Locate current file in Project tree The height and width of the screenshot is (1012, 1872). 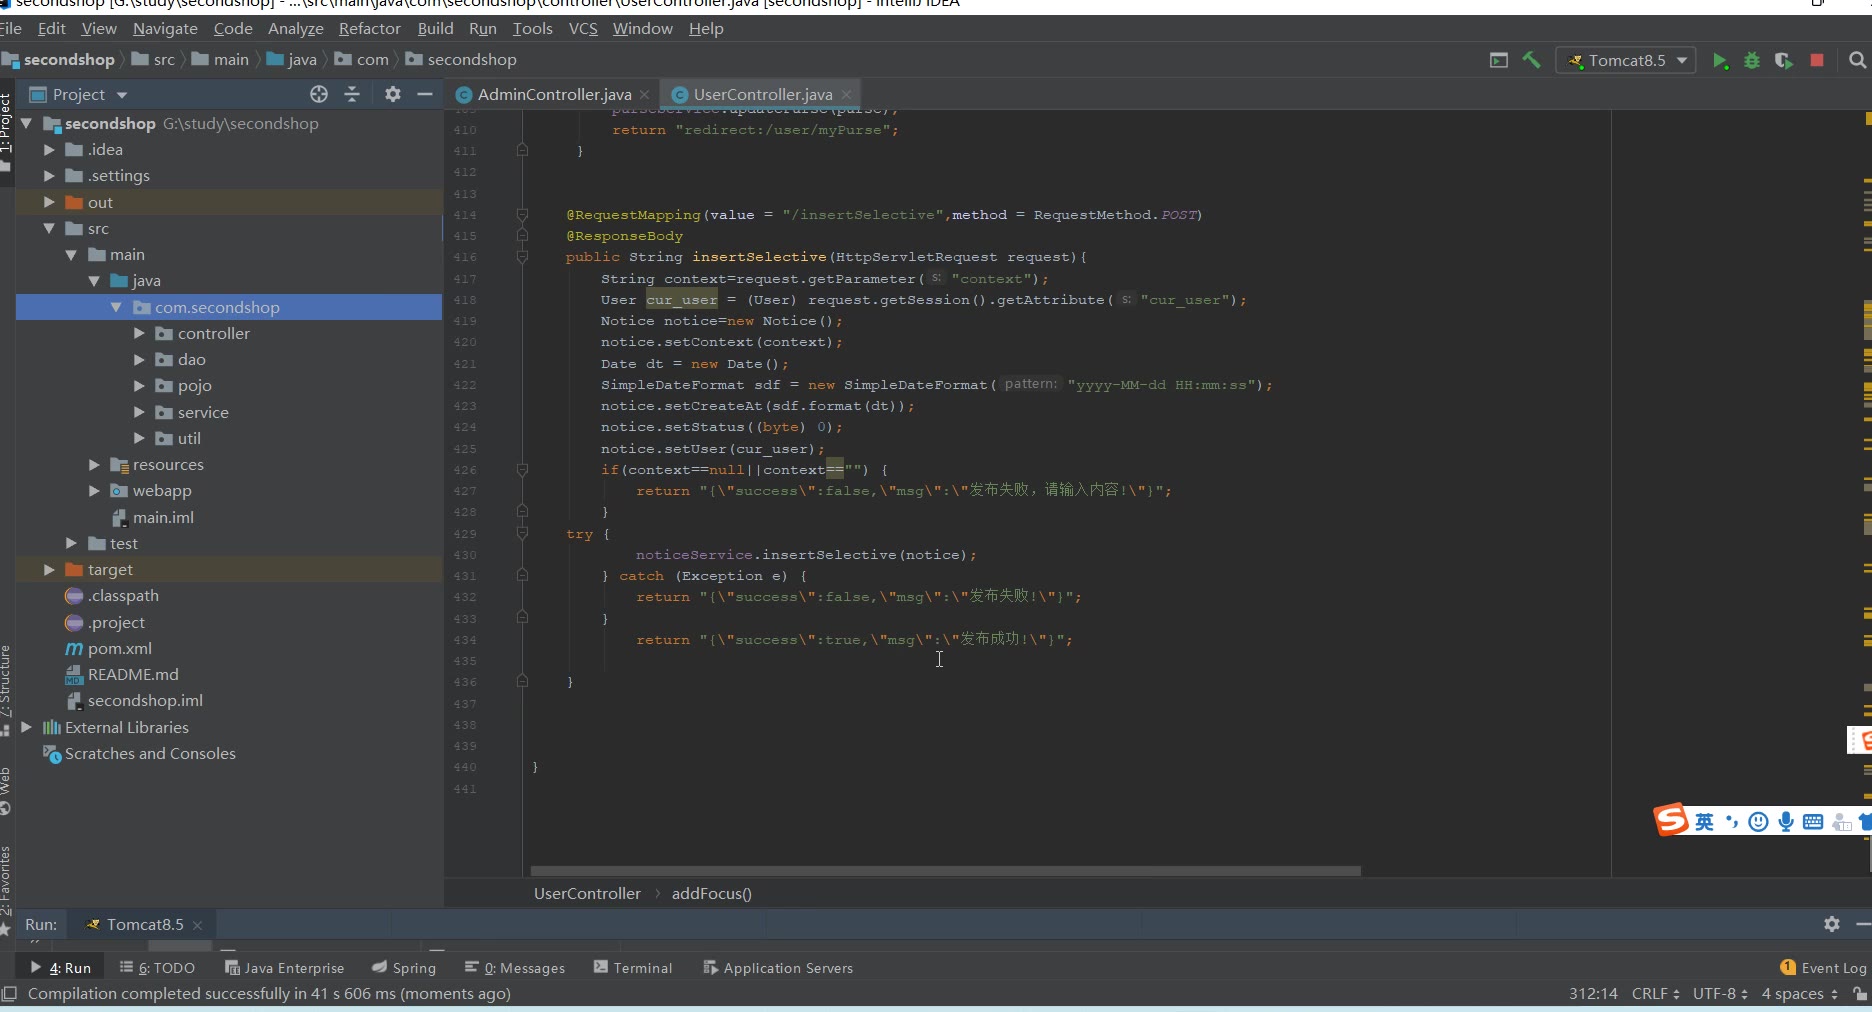[319, 94]
